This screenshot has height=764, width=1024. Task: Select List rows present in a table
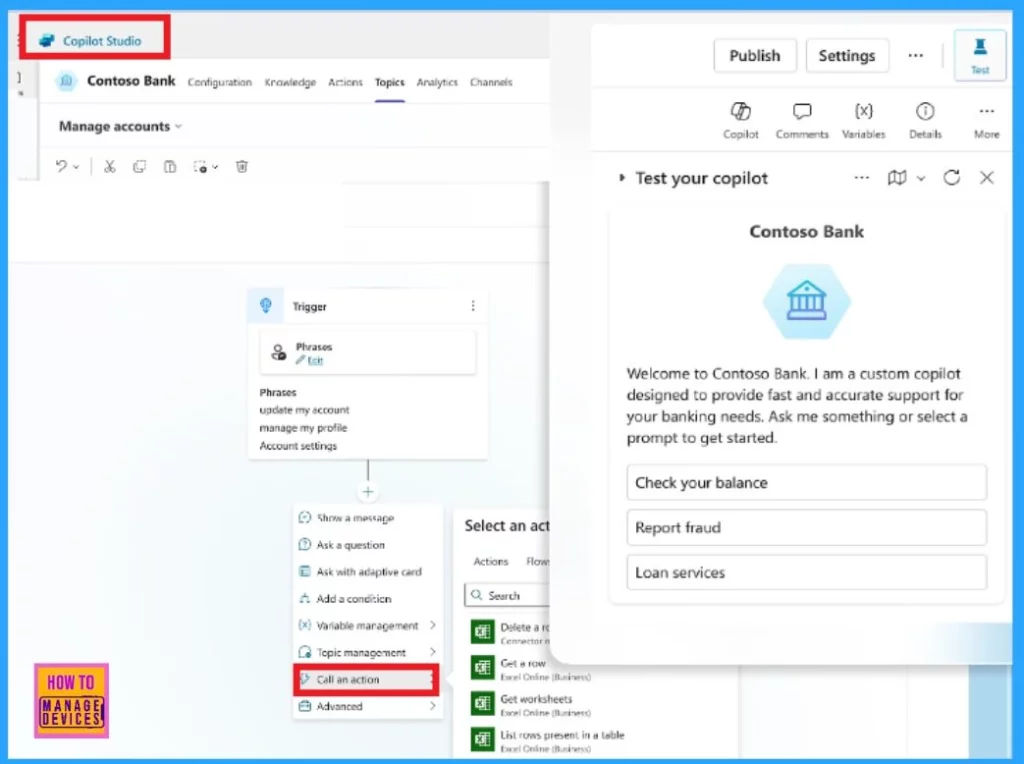[x=547, y=740]
